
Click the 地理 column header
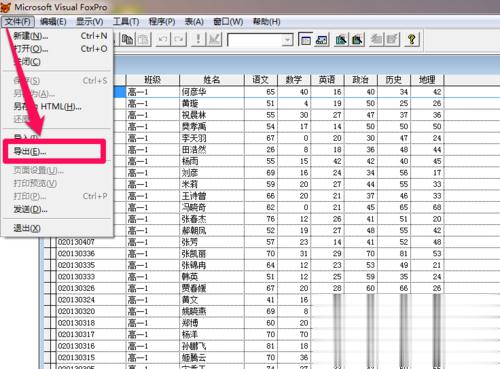point(427,80)
